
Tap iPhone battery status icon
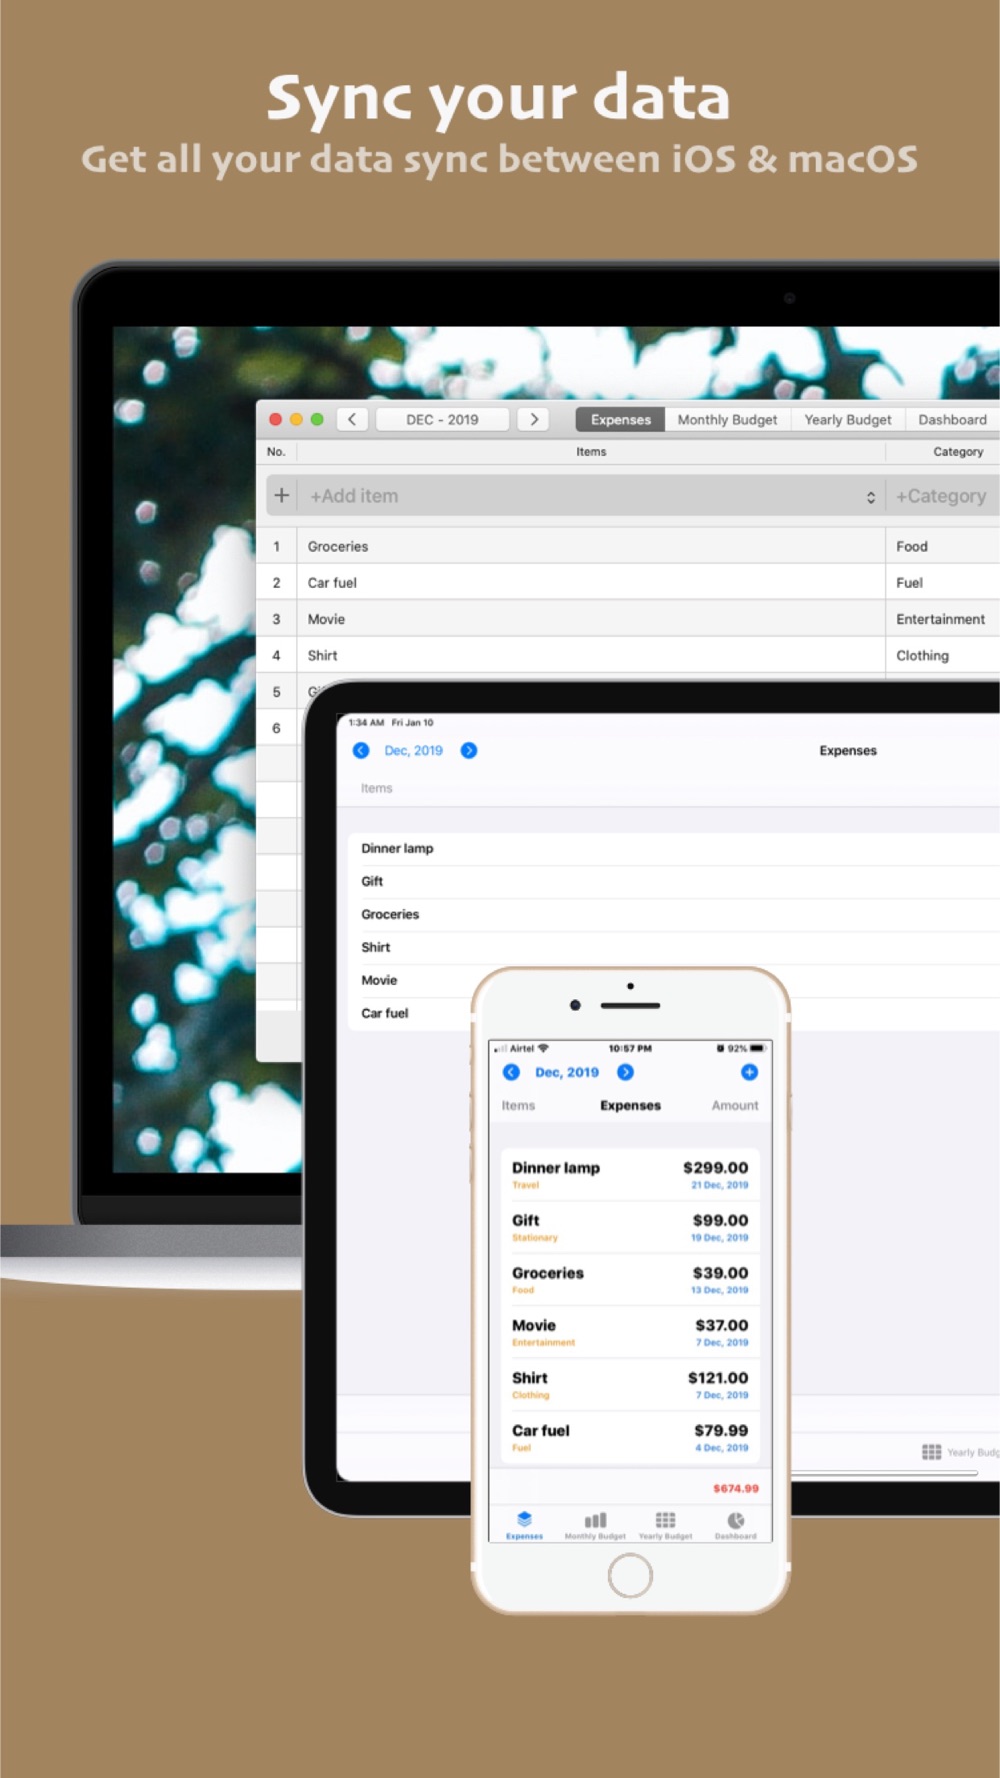coord(758,1048)
